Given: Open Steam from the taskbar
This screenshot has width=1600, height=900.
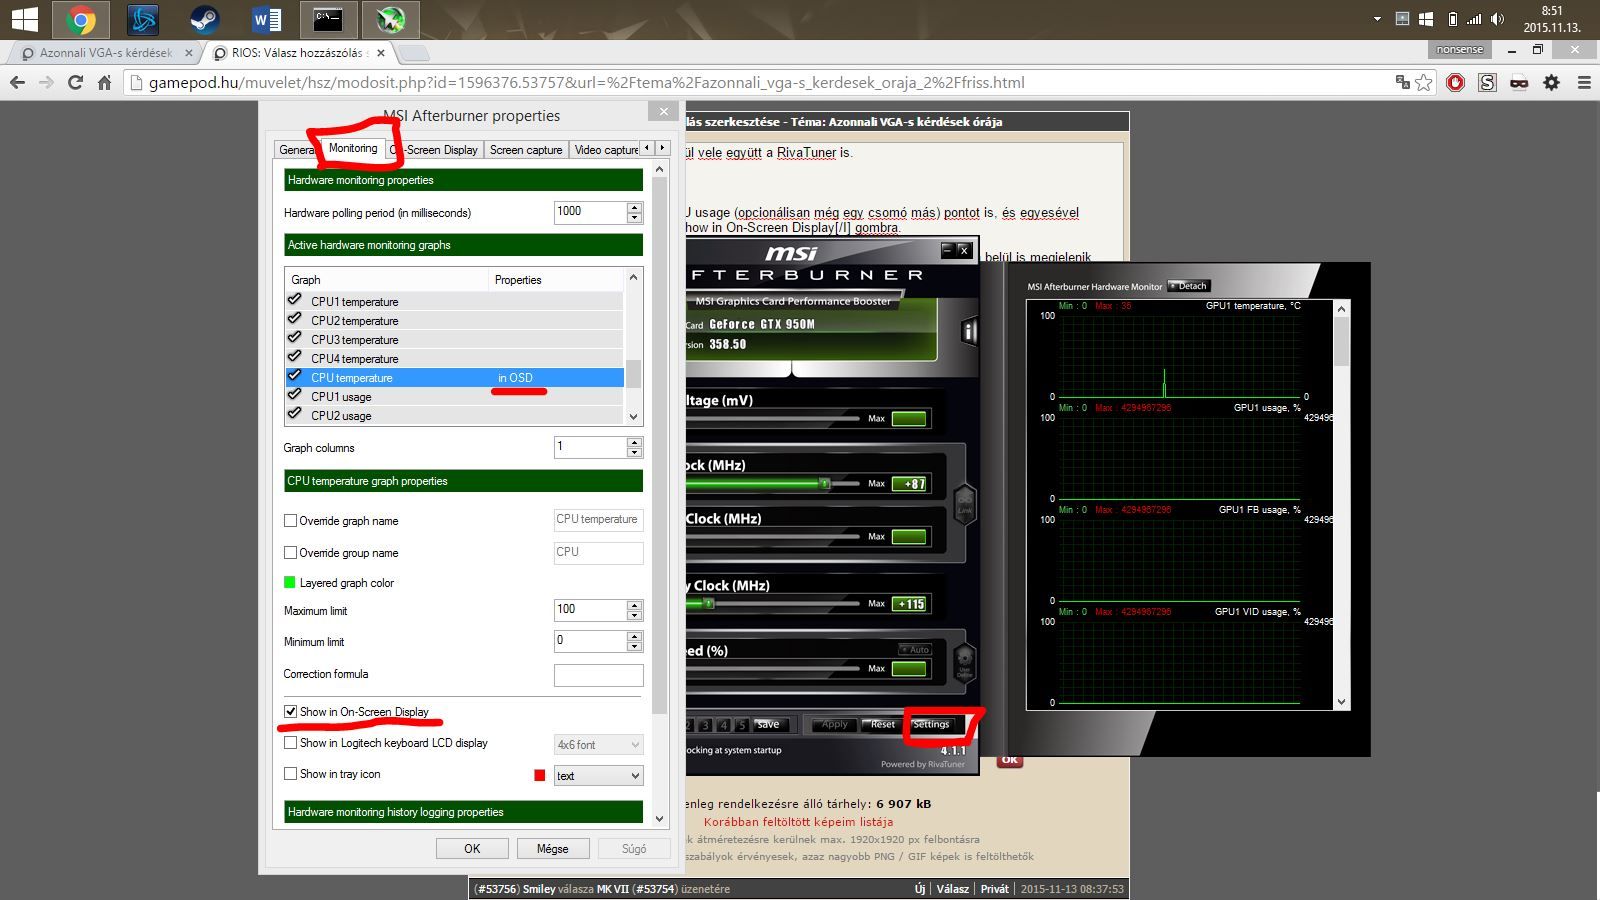Looking at the screenshot, I should pyautogui.click(x=205, y=20).
